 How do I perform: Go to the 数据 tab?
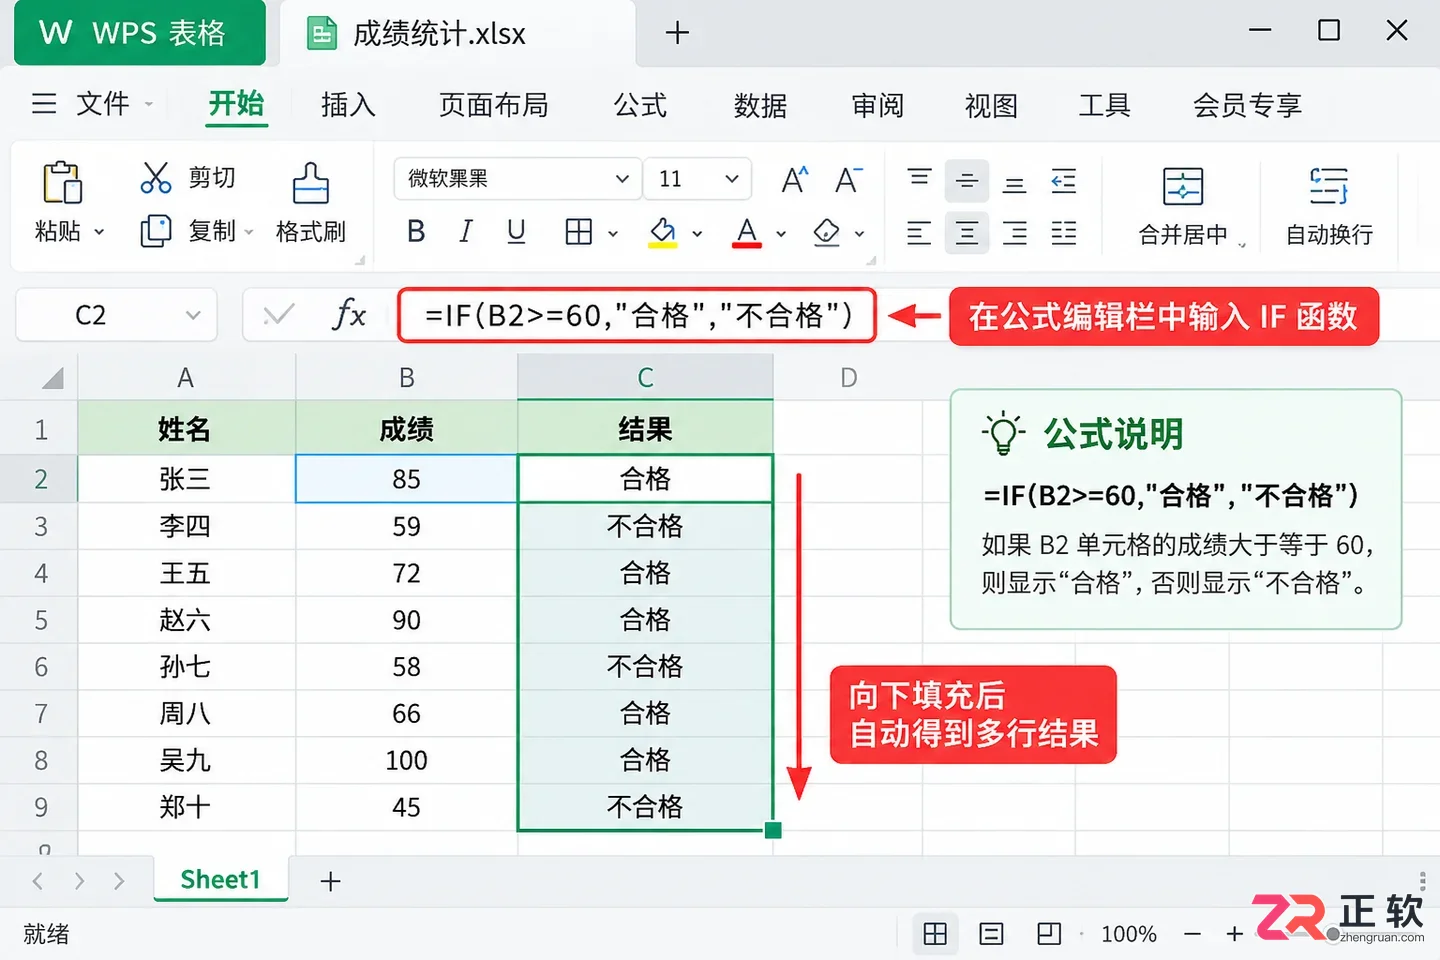(760, 105)
